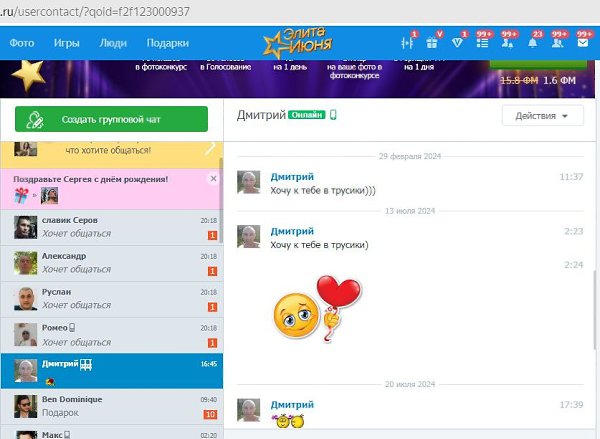Click the diamond VIP icon
Viewport: 600px width, 439px height.
click(x=457, y=43)
